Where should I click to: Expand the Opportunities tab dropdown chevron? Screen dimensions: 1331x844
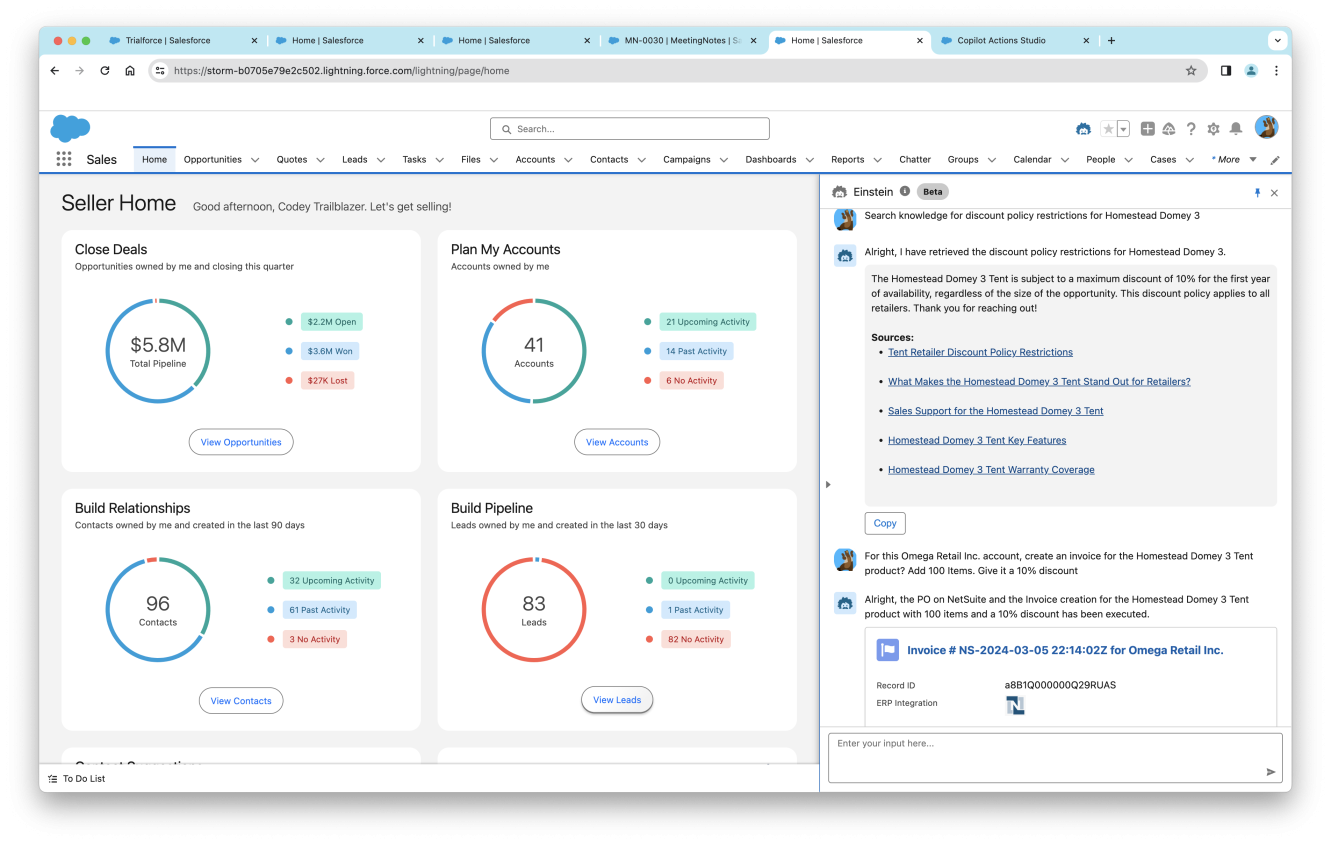[255, 160]
